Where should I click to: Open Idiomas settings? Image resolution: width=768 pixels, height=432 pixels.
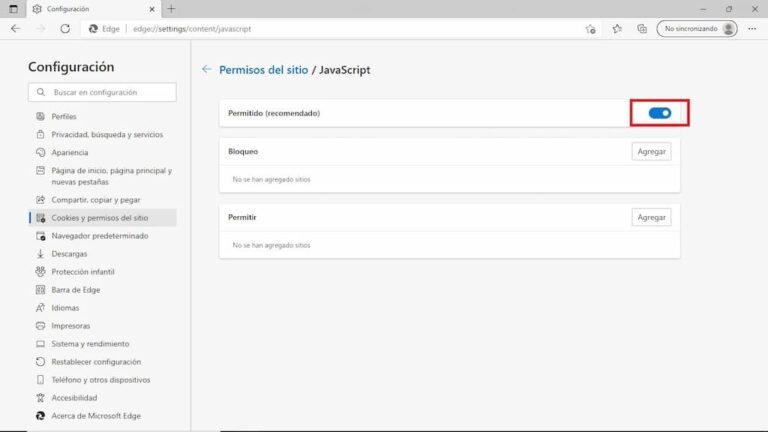[102, 308]
